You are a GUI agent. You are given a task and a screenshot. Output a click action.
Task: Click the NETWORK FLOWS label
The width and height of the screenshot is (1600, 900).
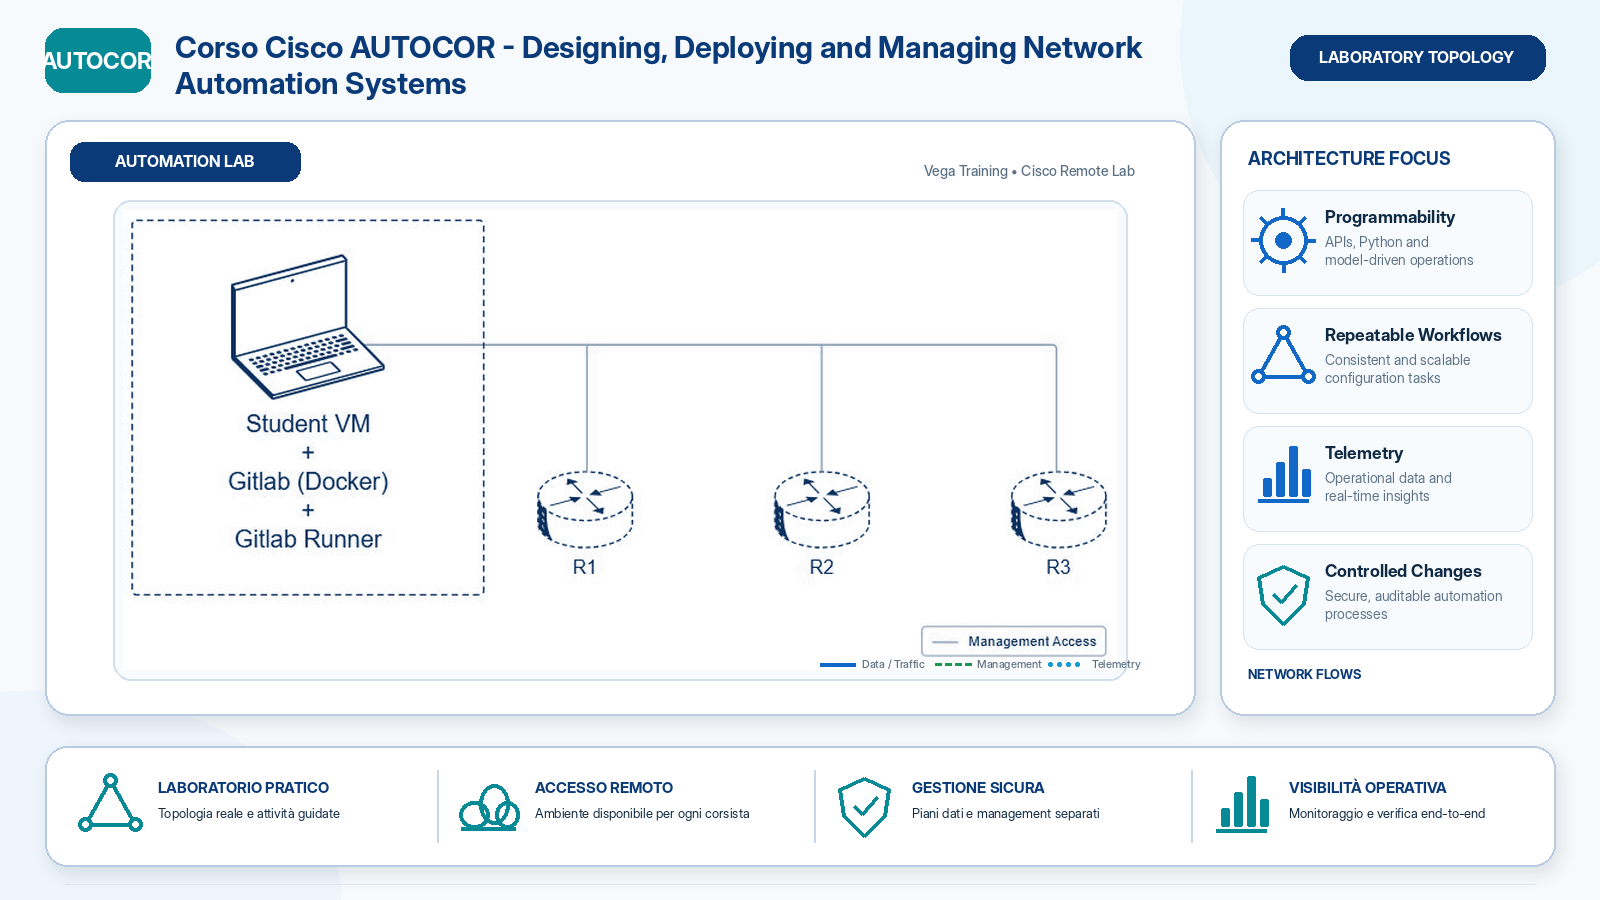tap(1304, 674)
